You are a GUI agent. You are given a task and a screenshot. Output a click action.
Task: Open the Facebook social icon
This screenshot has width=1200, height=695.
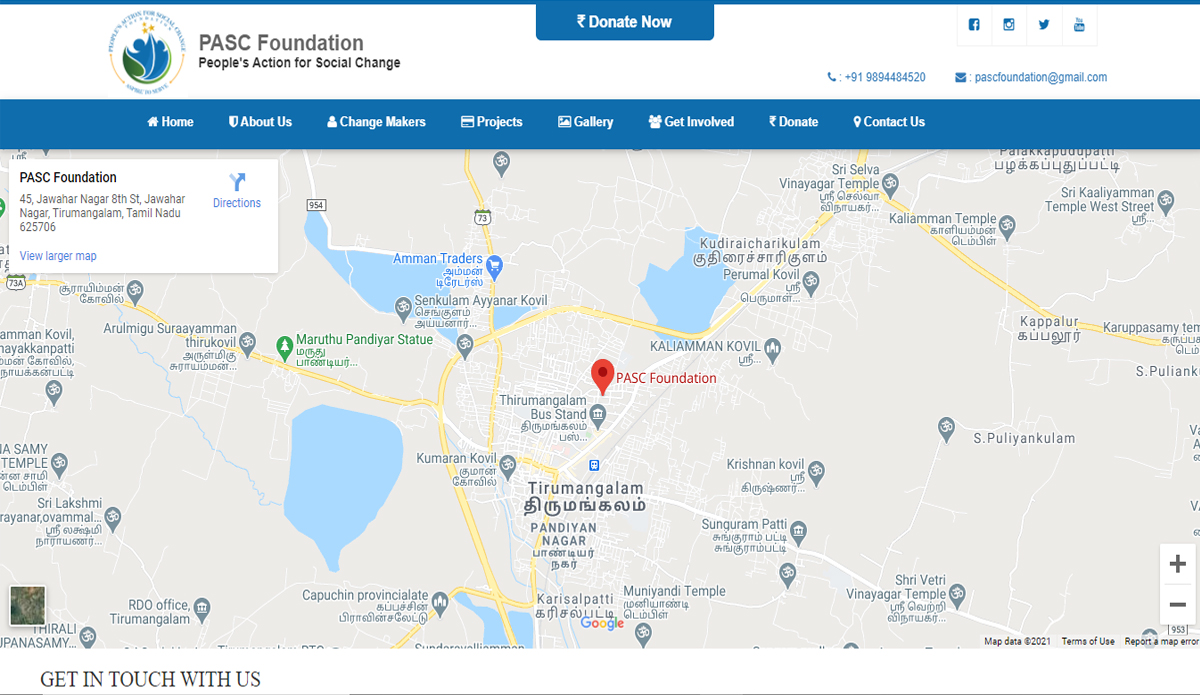(974, 25)
